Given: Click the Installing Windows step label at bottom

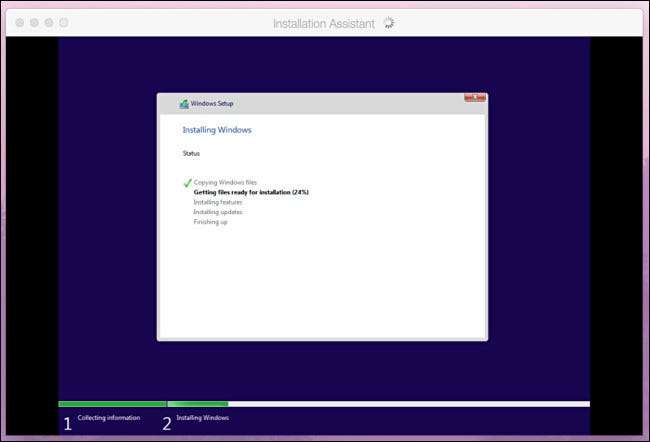Looking at the screenshot, I should coord(202,418).
